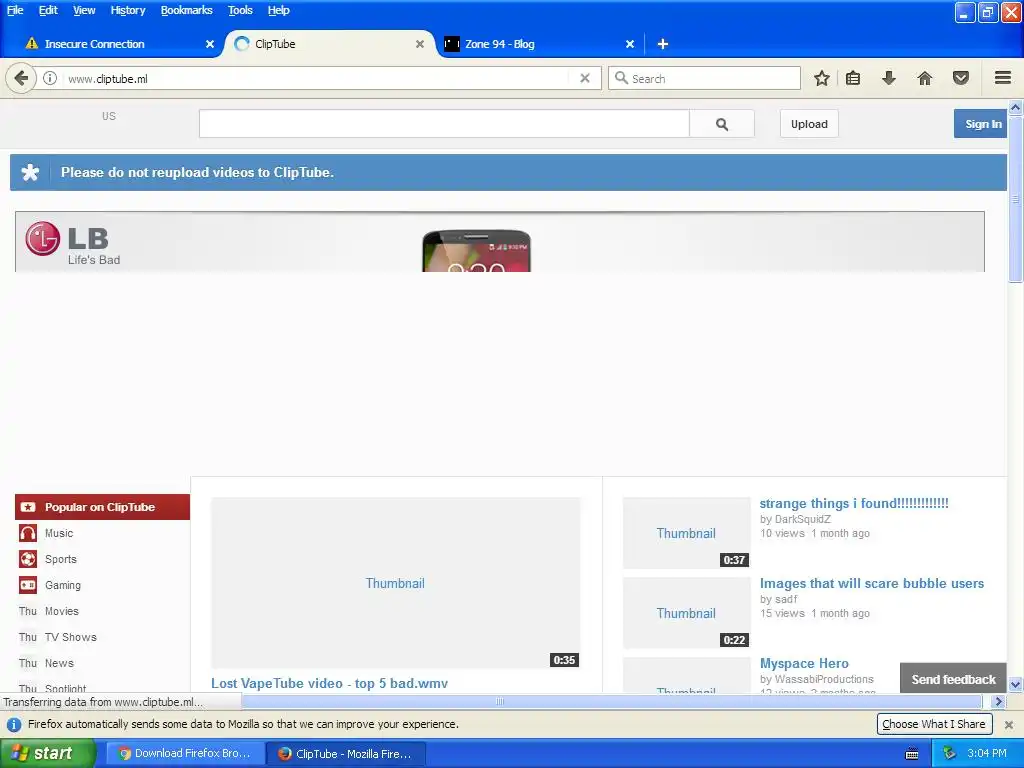Image resolution: width=1024 pixels, height=768 pixels.
Task: Click the vertical scrollbar up arrow
Action: 1016,107
